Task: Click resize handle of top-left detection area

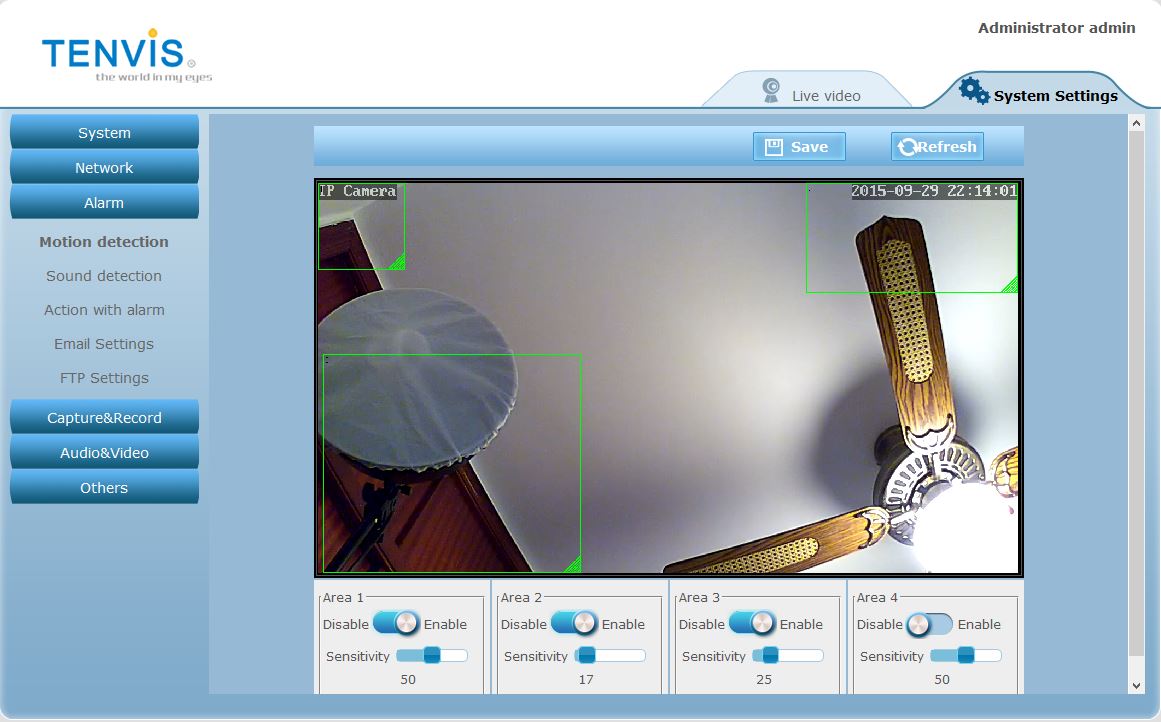Action: pyautogui.click(x=397, y=262)
